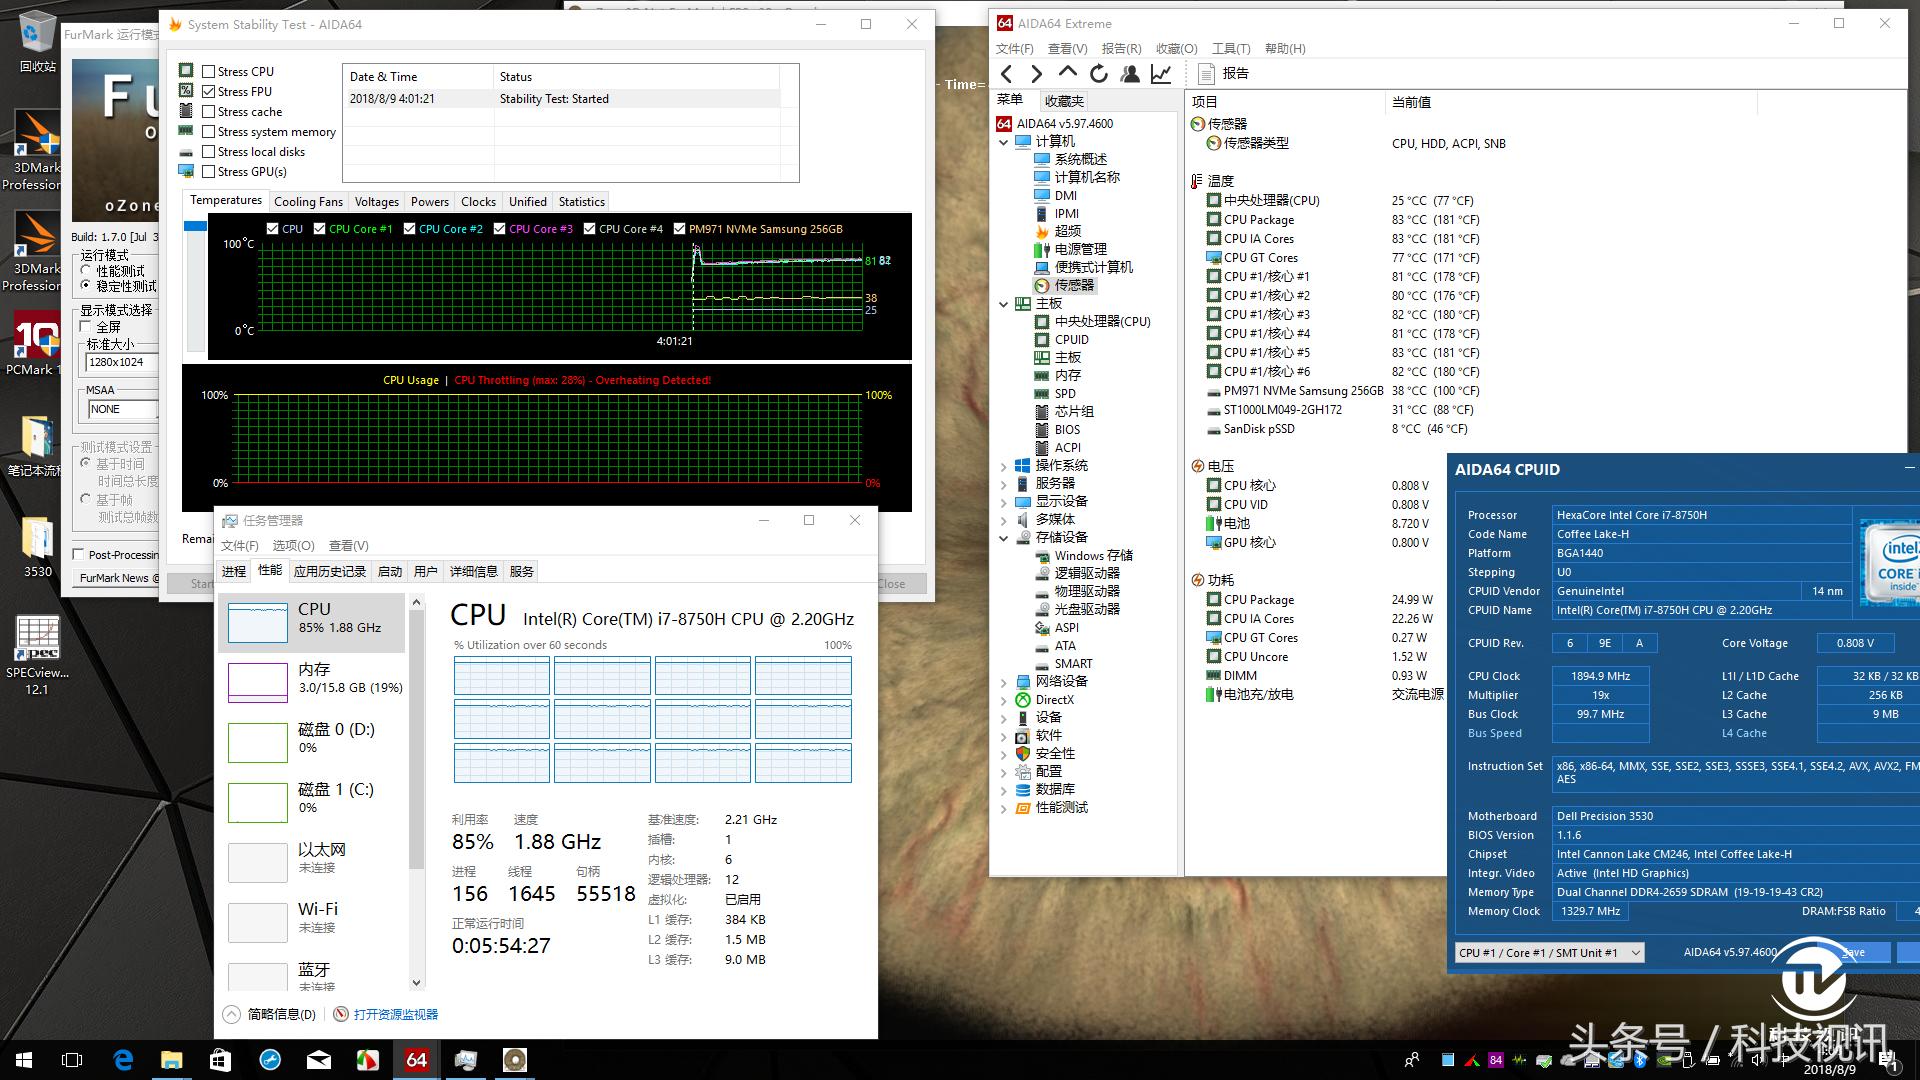
Task: Open the AIDA64 Report icon in toolbar
Action: (x=1222, y=73)
